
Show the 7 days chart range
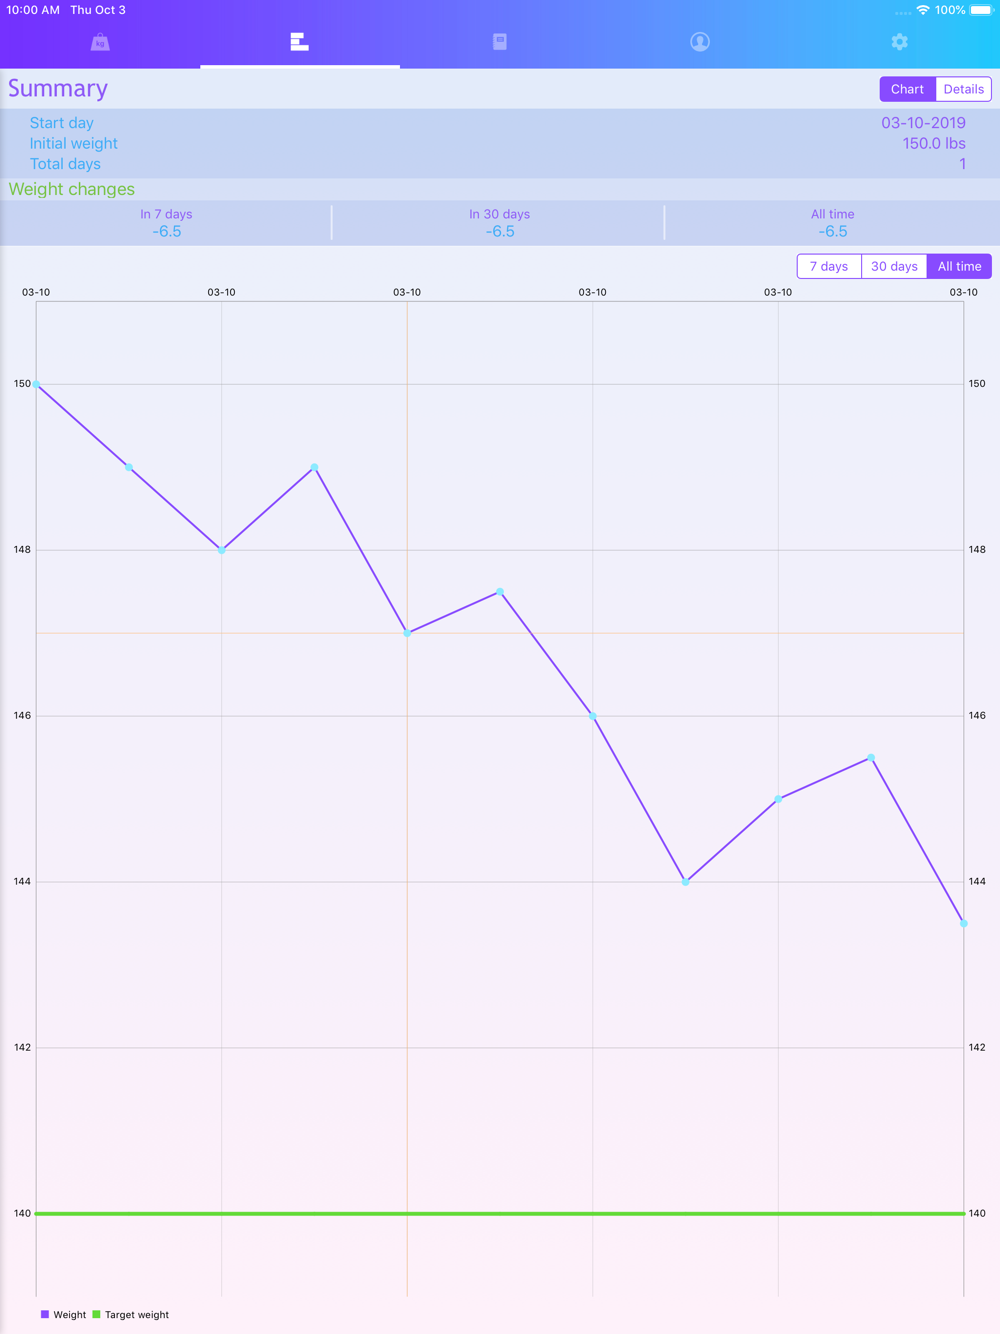point(829,266)
